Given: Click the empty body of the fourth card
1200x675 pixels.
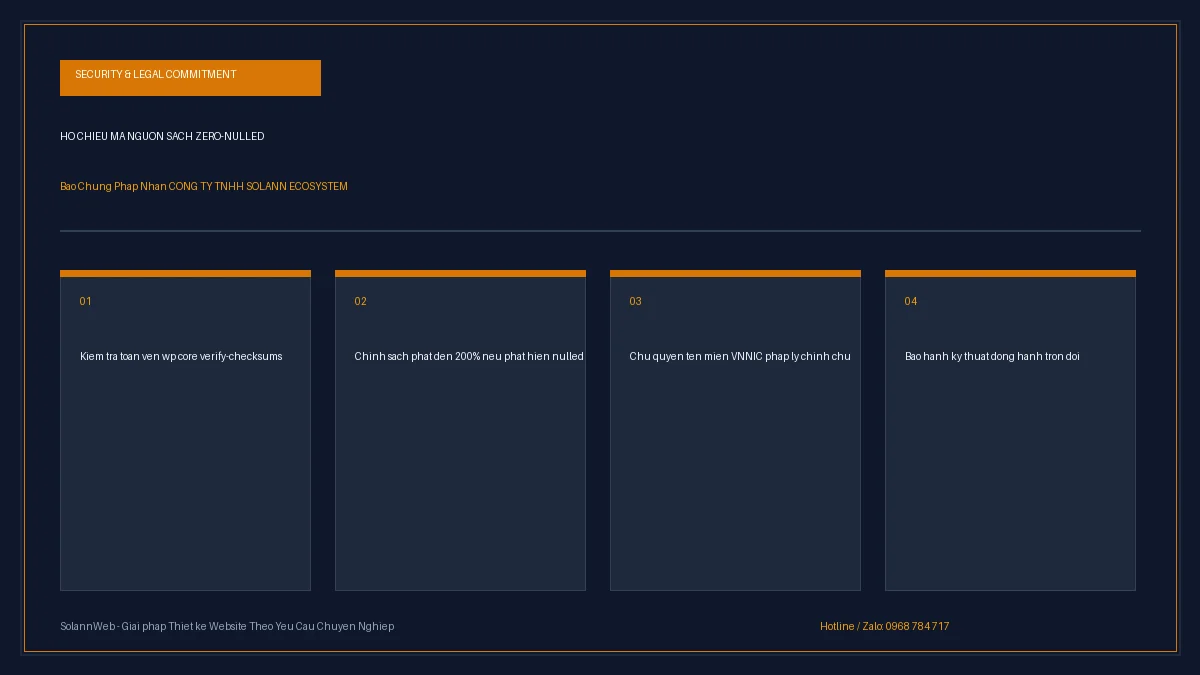Looking at the screenshot, I should click(1010, 475).
